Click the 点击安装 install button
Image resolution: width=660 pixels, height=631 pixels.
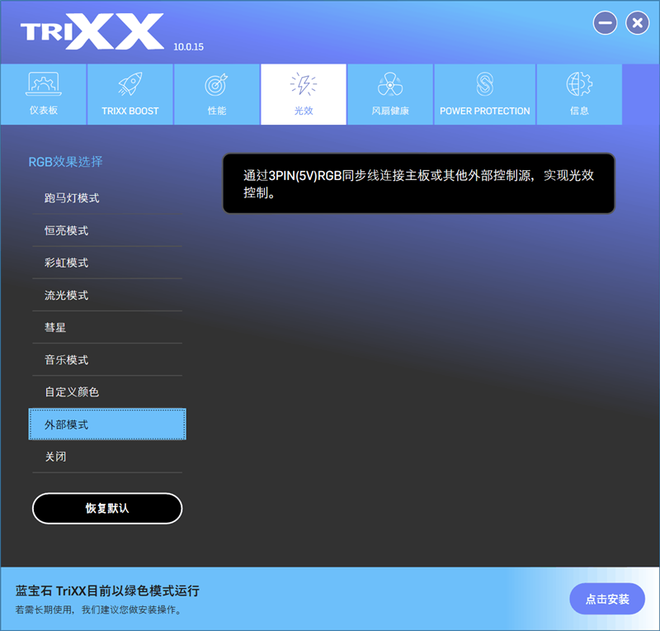607,599
